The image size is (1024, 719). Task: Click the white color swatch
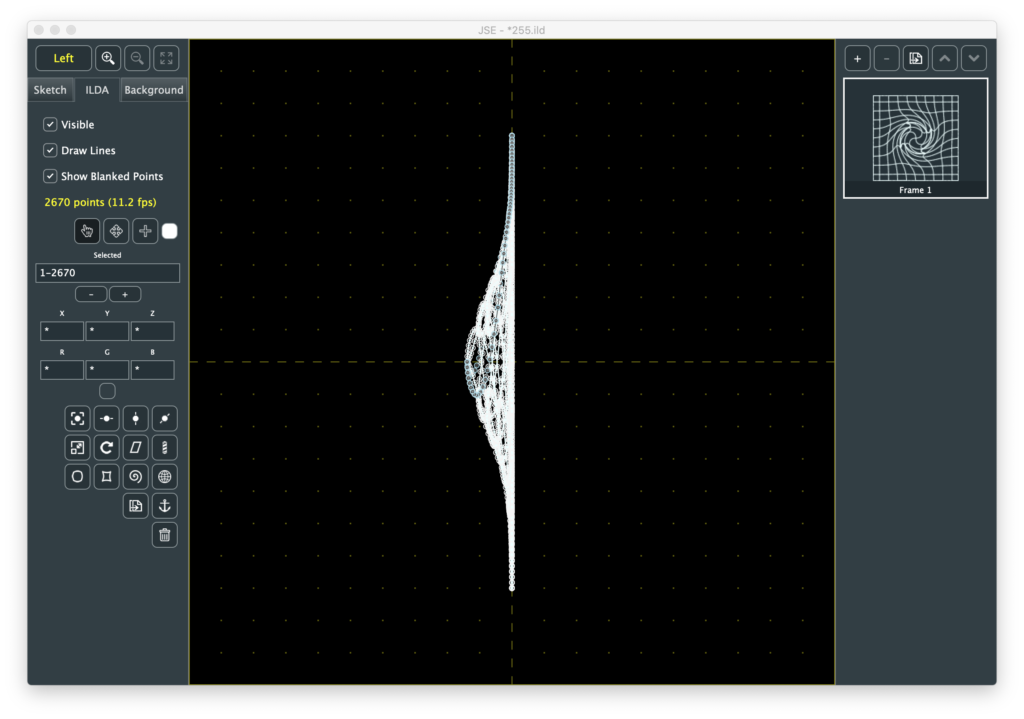click(170, 231)
